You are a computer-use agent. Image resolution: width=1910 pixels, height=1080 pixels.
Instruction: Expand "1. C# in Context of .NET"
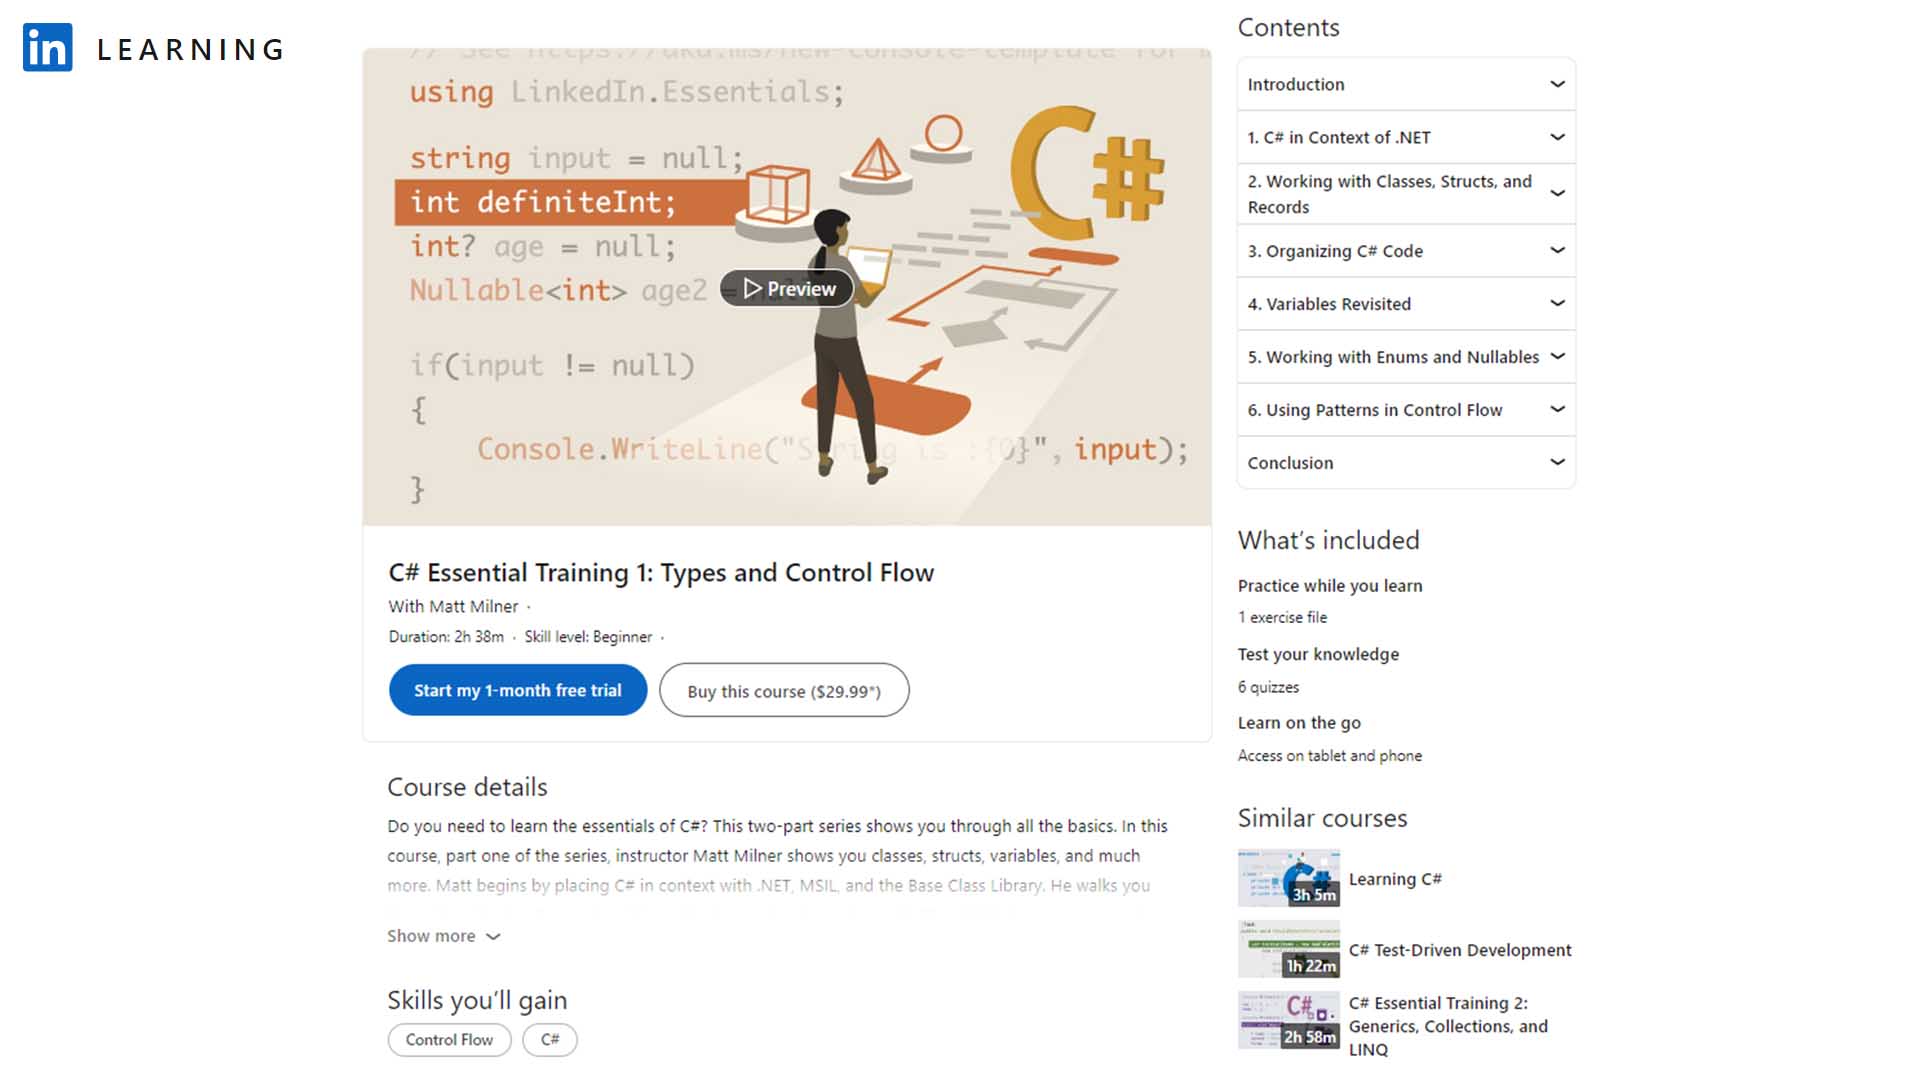[1404, 137]
